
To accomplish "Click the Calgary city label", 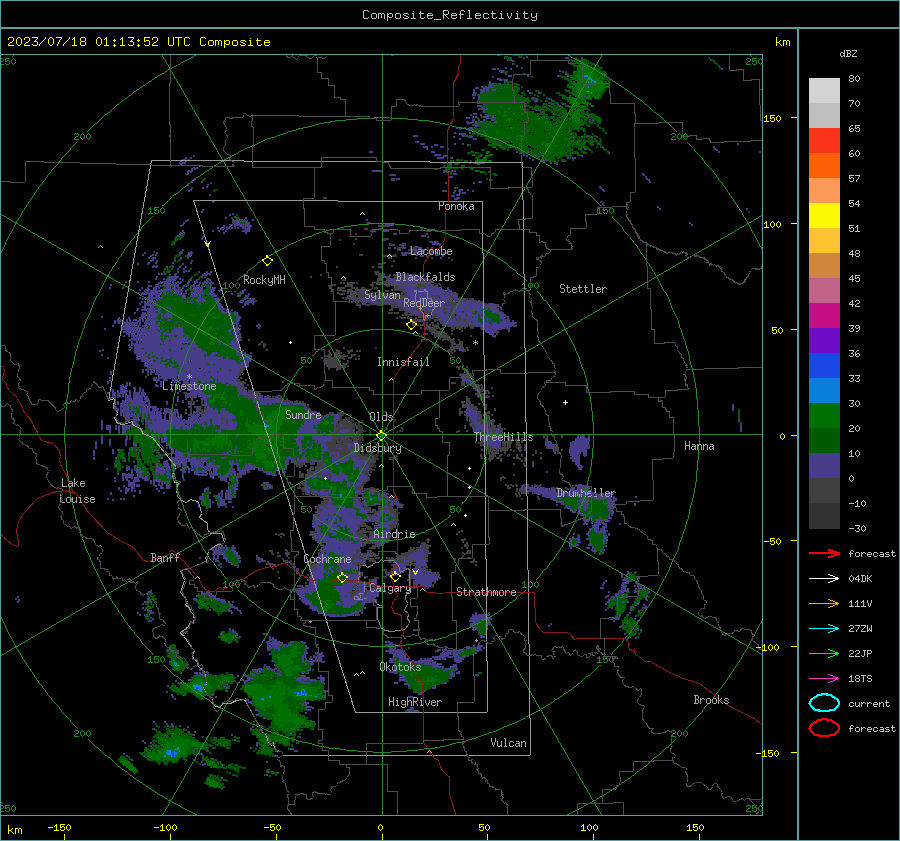I will [x=390, y=588].
